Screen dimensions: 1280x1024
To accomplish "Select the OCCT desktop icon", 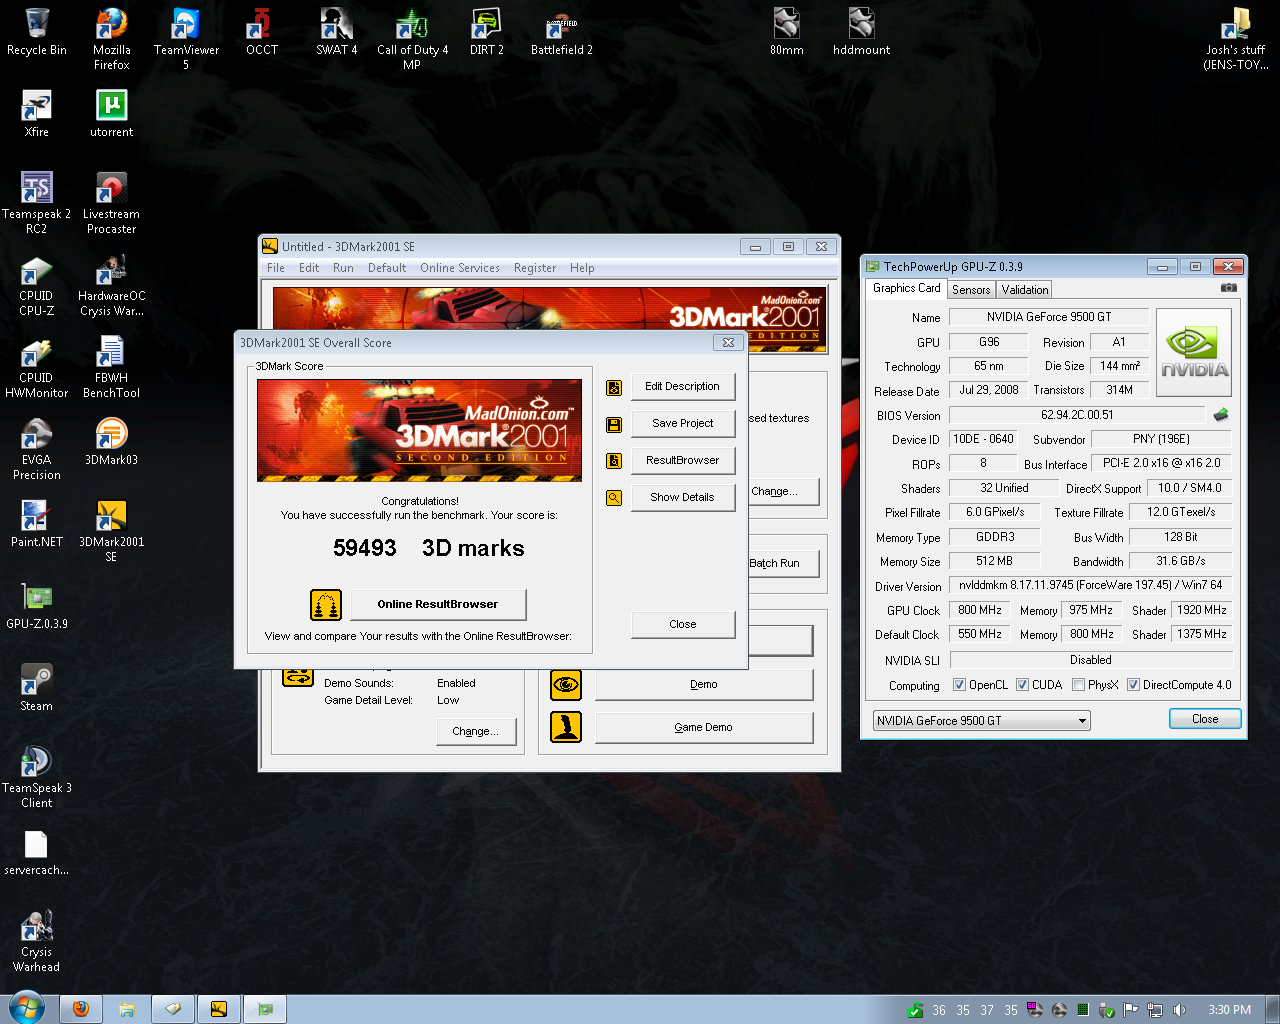I will (262, 32).
